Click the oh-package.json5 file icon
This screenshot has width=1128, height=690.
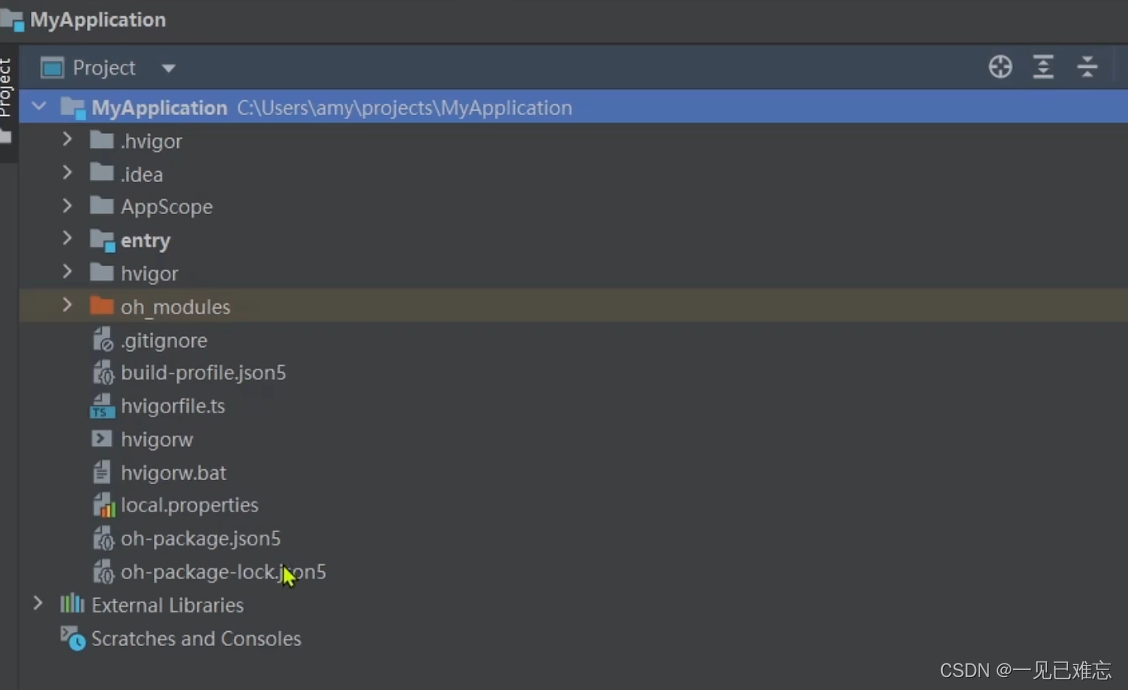[103, 538]
